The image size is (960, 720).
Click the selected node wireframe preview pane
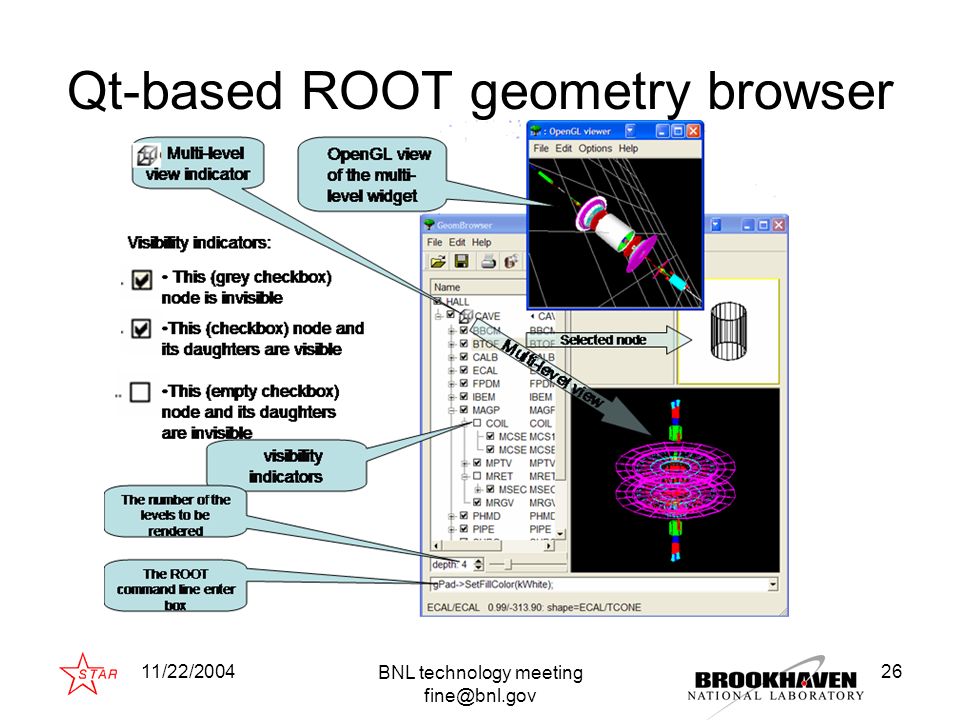click(728, 331)
